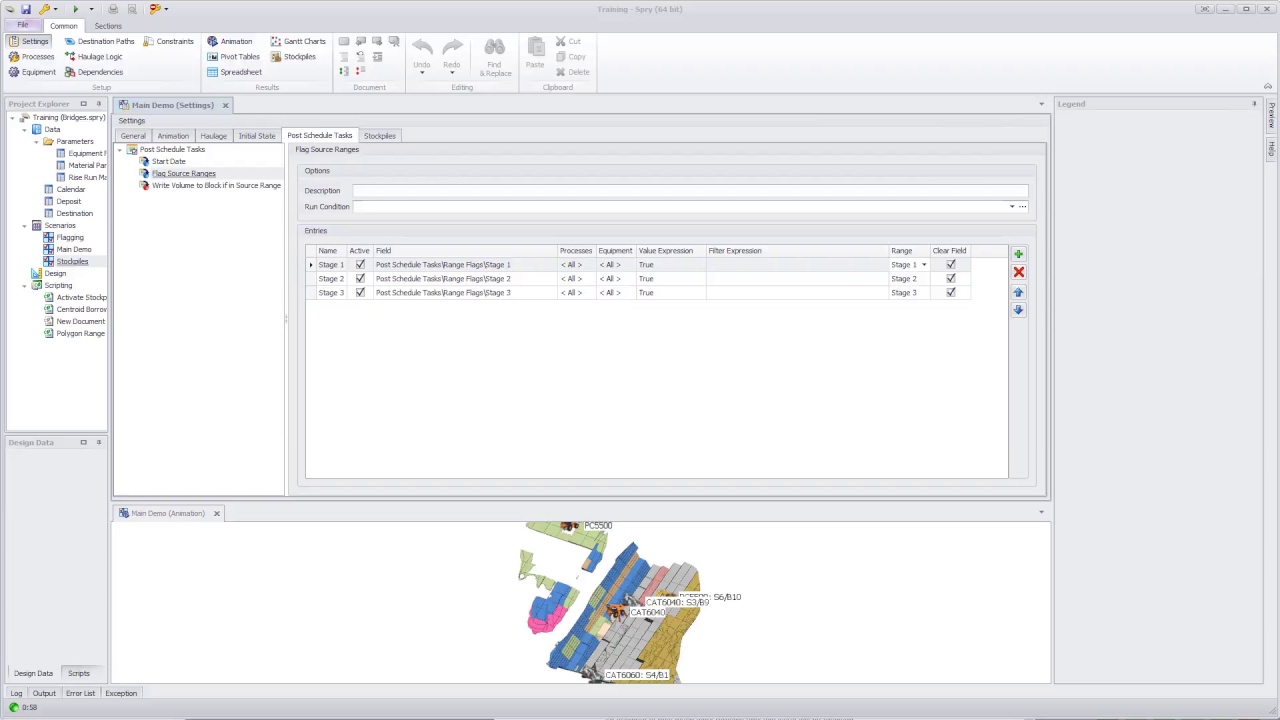Open the settings document panel dropdown arrow
Screen dimensions: 1280x720
(x=1041, y=104)
